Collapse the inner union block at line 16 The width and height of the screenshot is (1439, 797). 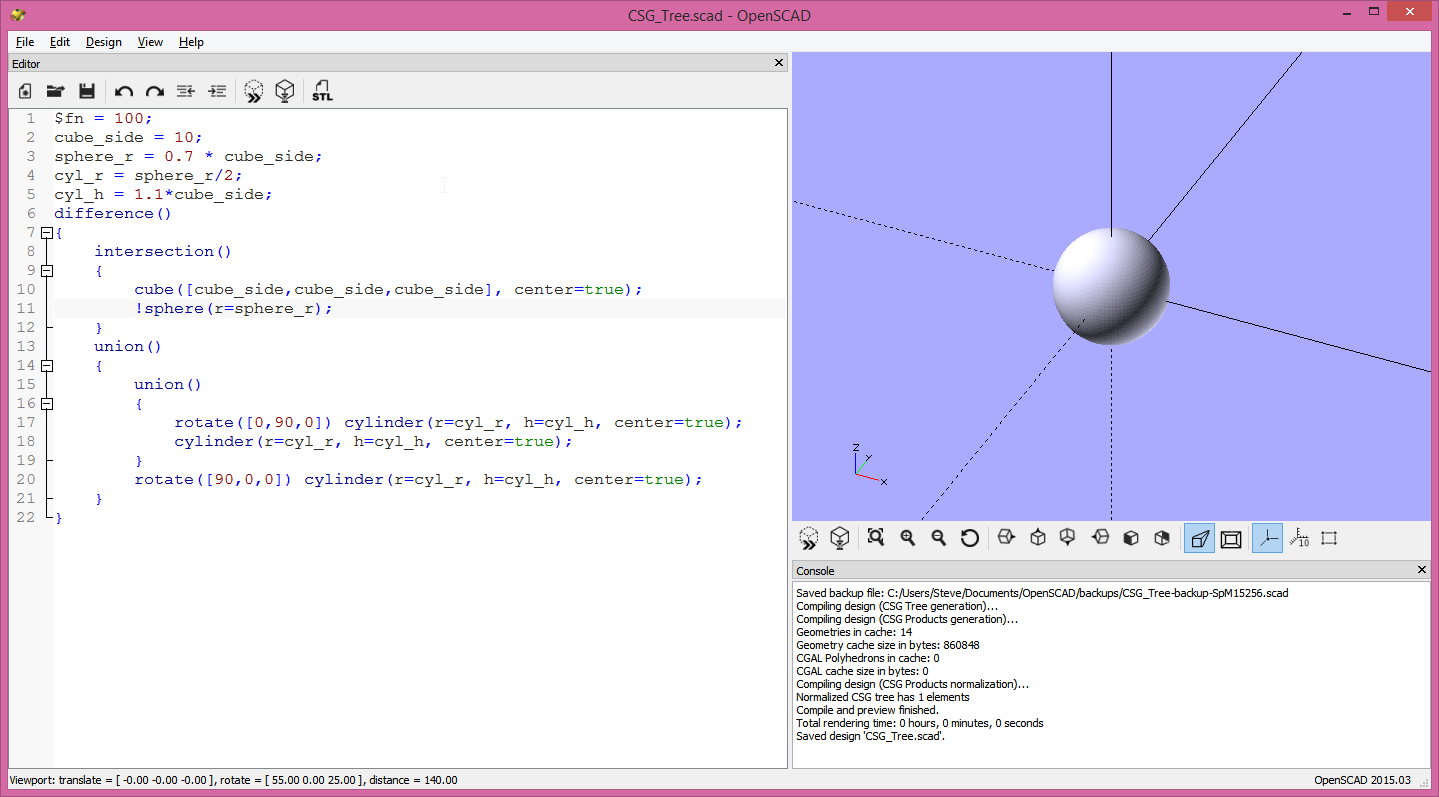tap(46, 403)
